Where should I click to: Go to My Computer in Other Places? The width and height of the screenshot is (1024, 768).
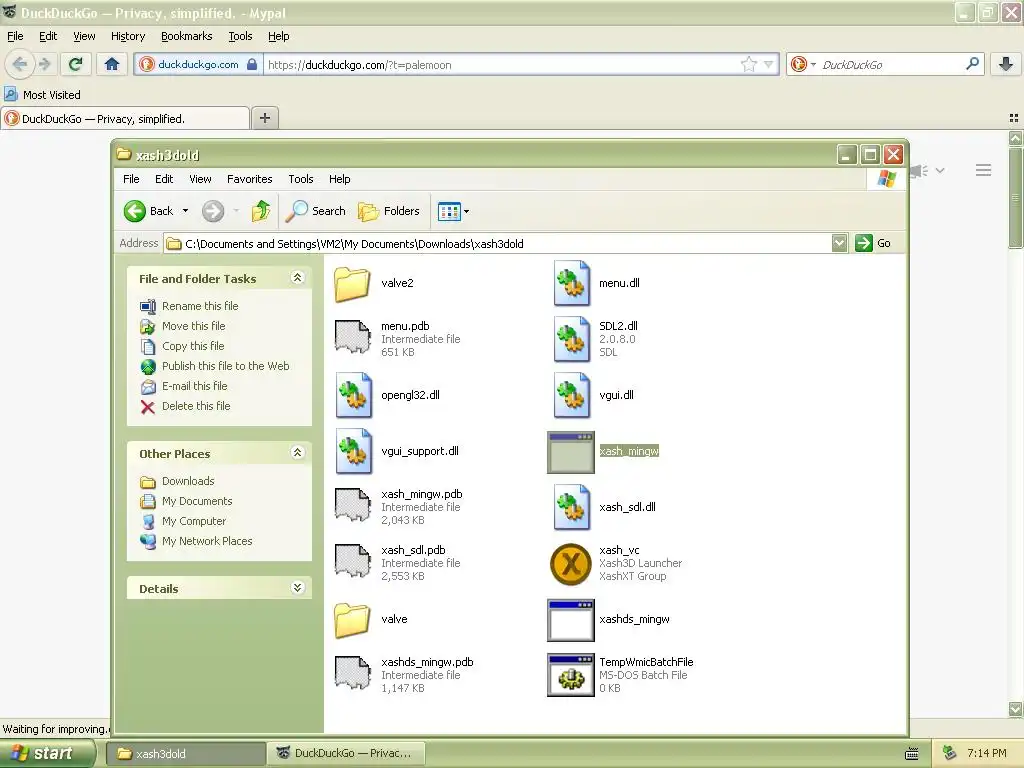point(194,521)
